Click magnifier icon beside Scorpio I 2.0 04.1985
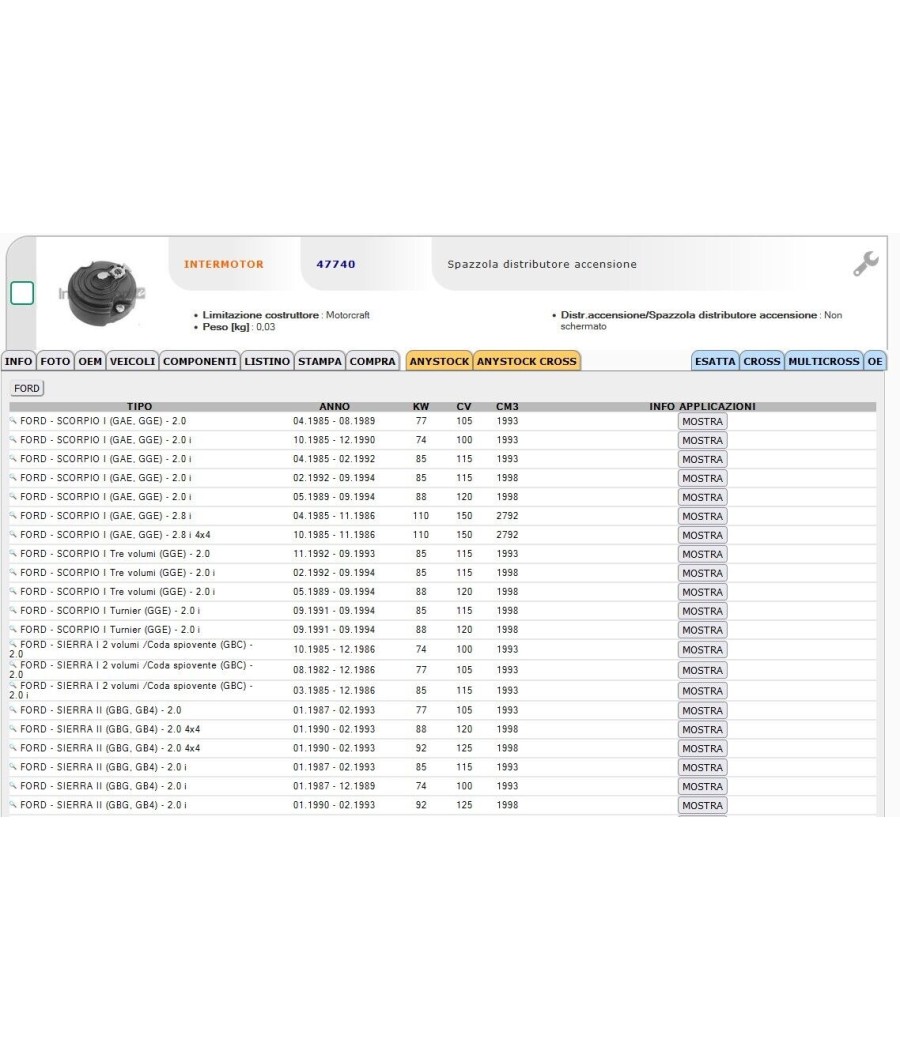 pyautogui.click(x=13, y=421)
